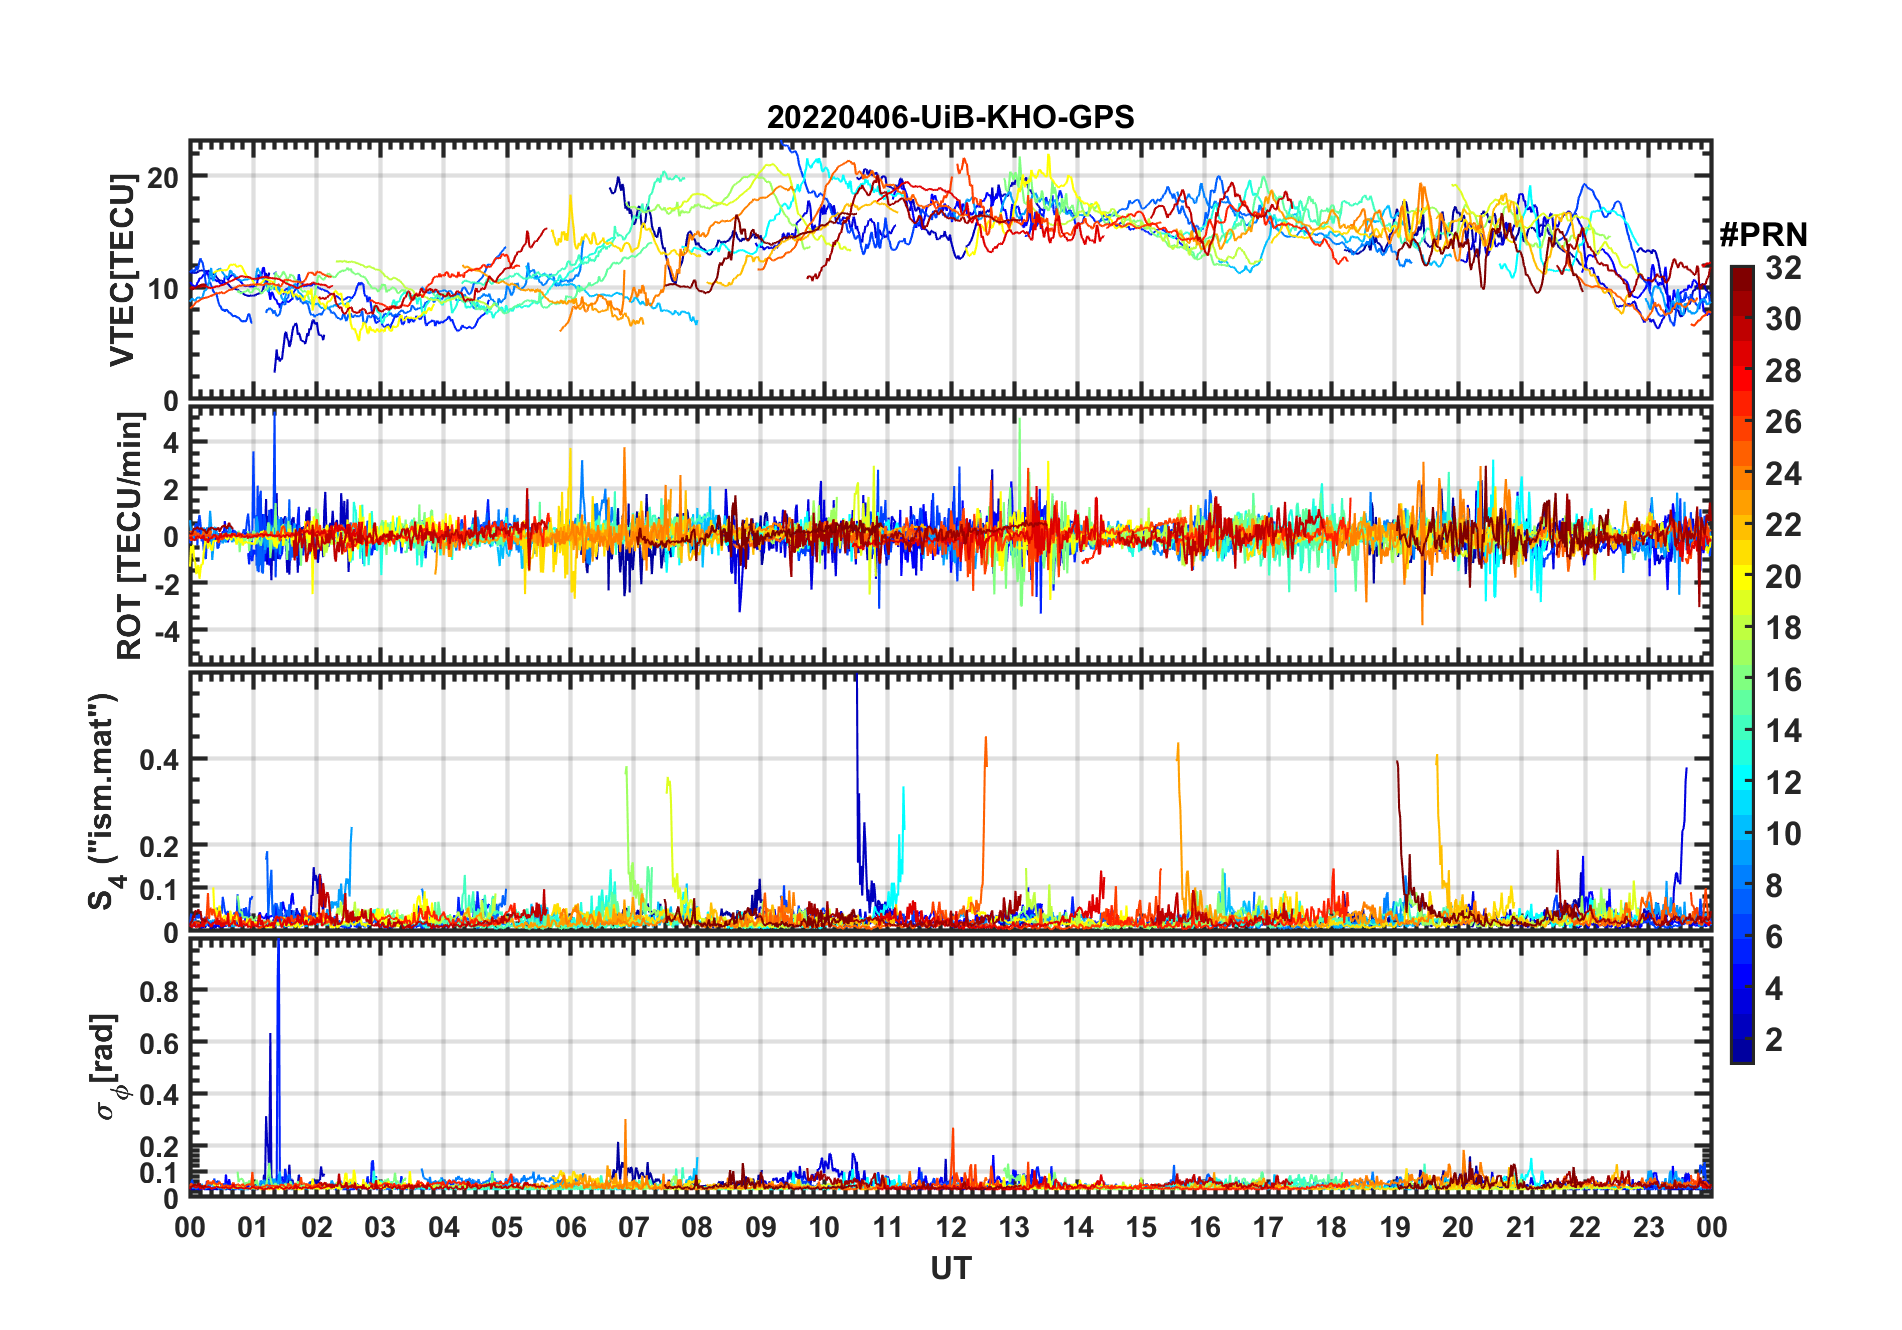Screen dimensions: 1902x1330
Task: Click the S4 ("ism.mat") y-axis label
Action: click(x=104, y=801)
